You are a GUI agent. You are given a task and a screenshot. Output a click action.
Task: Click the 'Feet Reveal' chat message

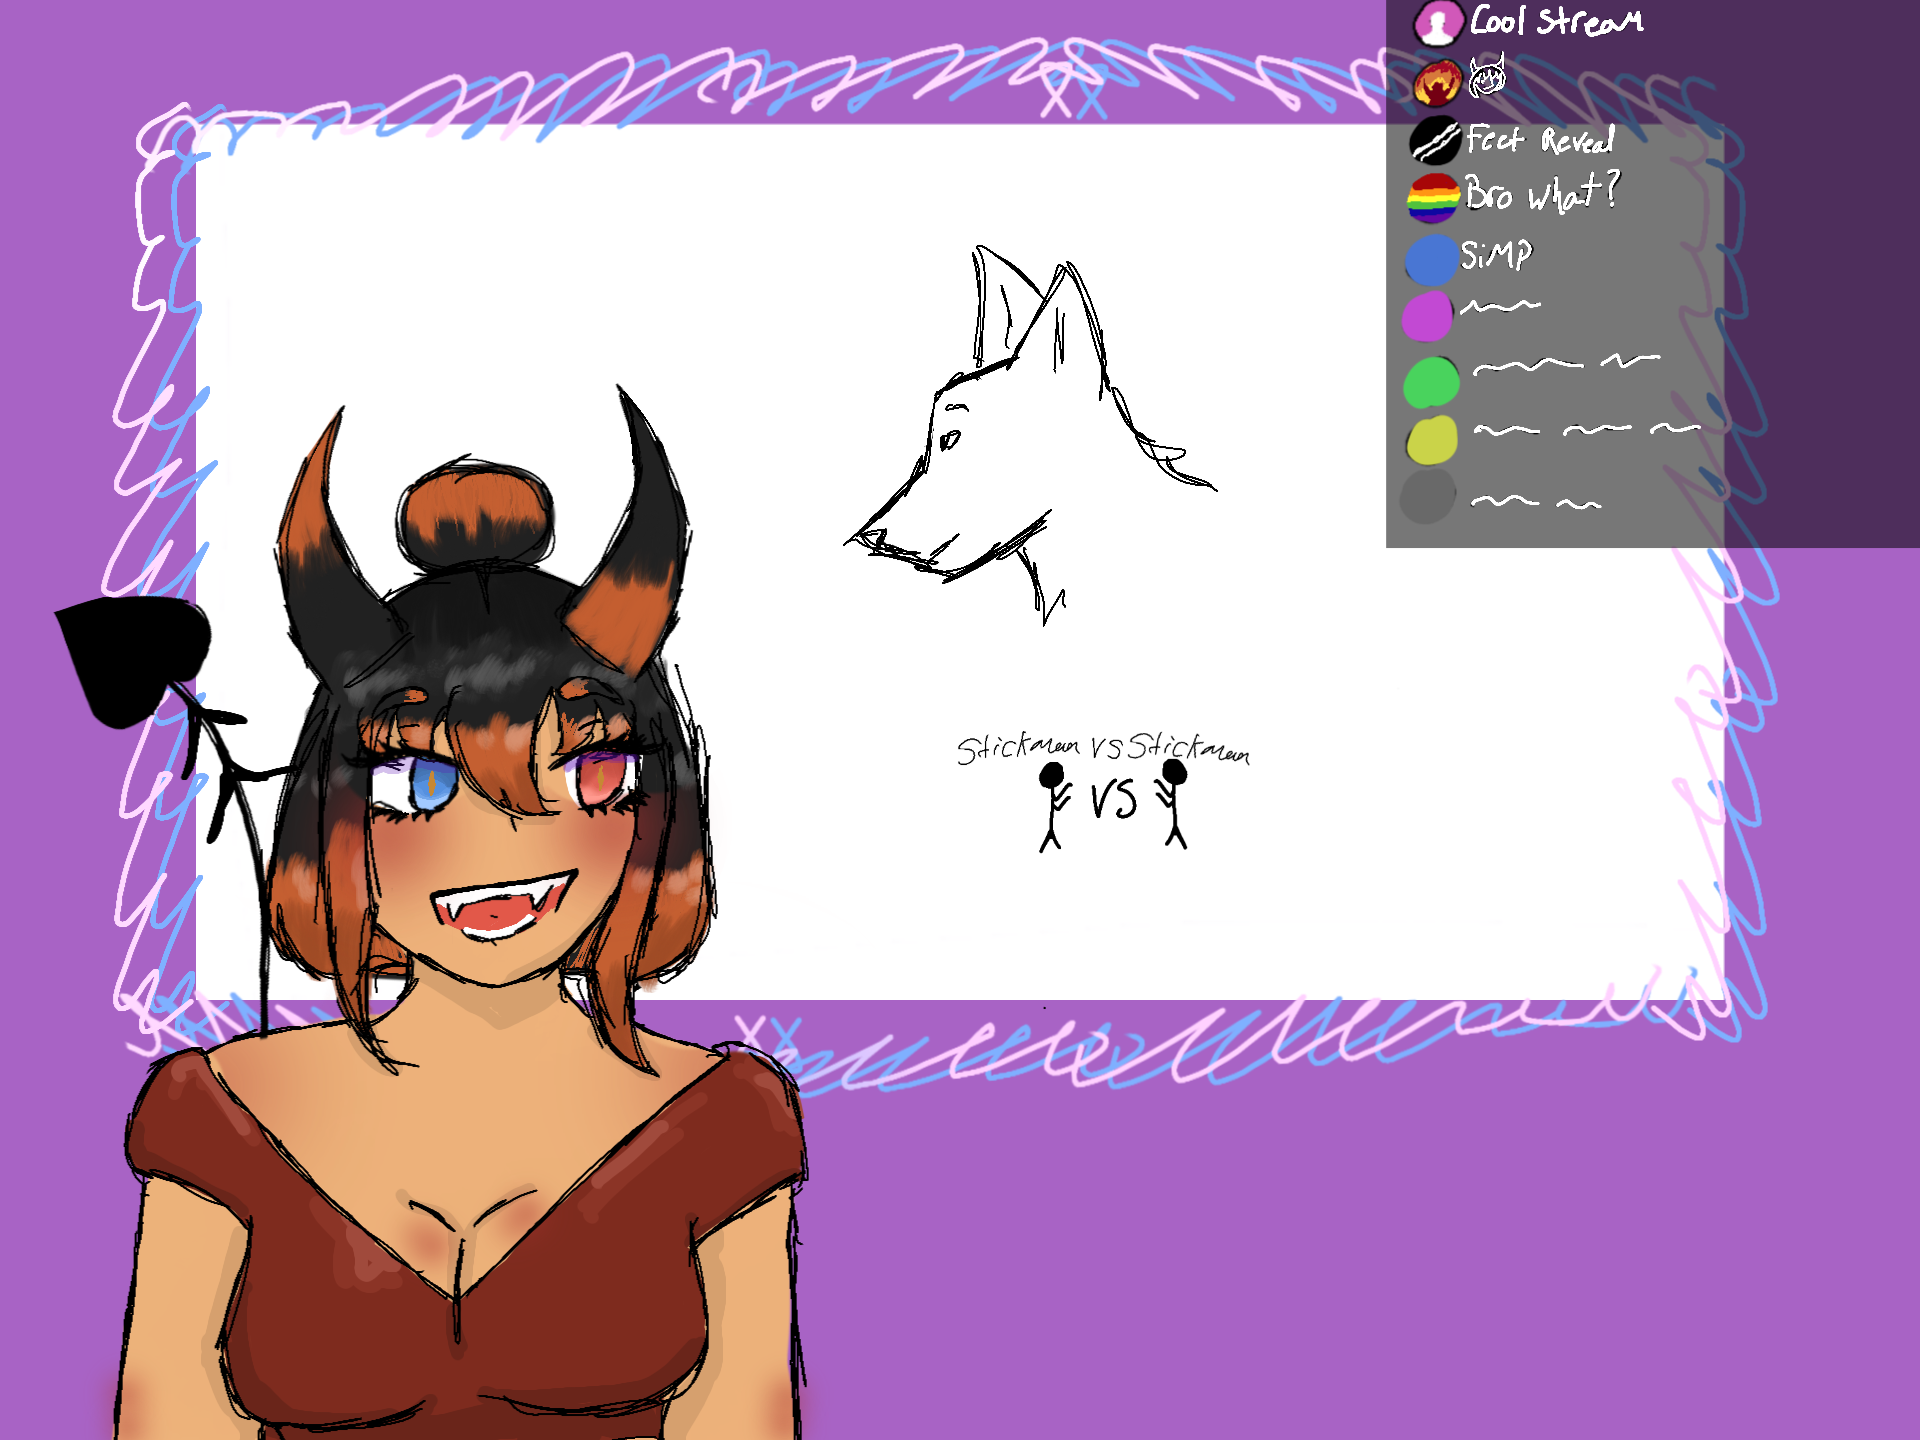[x=1540, y=140]
